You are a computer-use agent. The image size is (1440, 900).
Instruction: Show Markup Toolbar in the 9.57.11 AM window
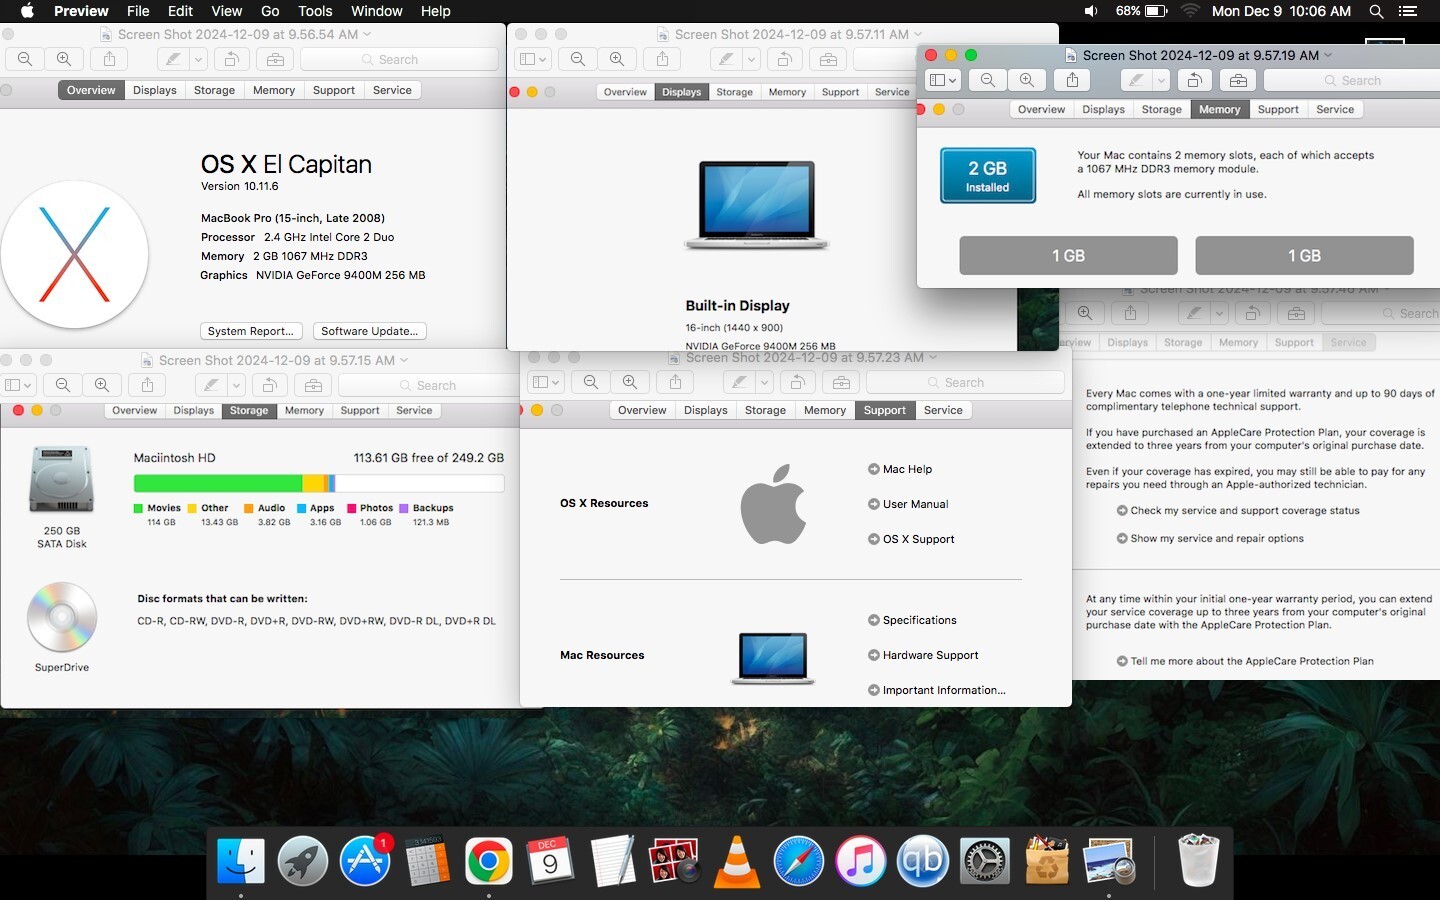tap(829, 60)
